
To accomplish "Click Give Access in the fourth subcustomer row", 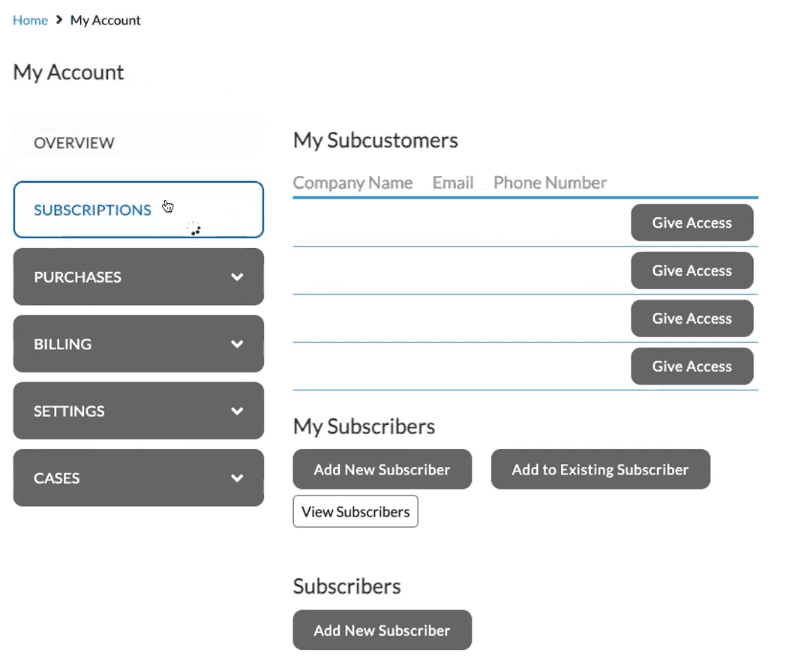I will [692, 367].
